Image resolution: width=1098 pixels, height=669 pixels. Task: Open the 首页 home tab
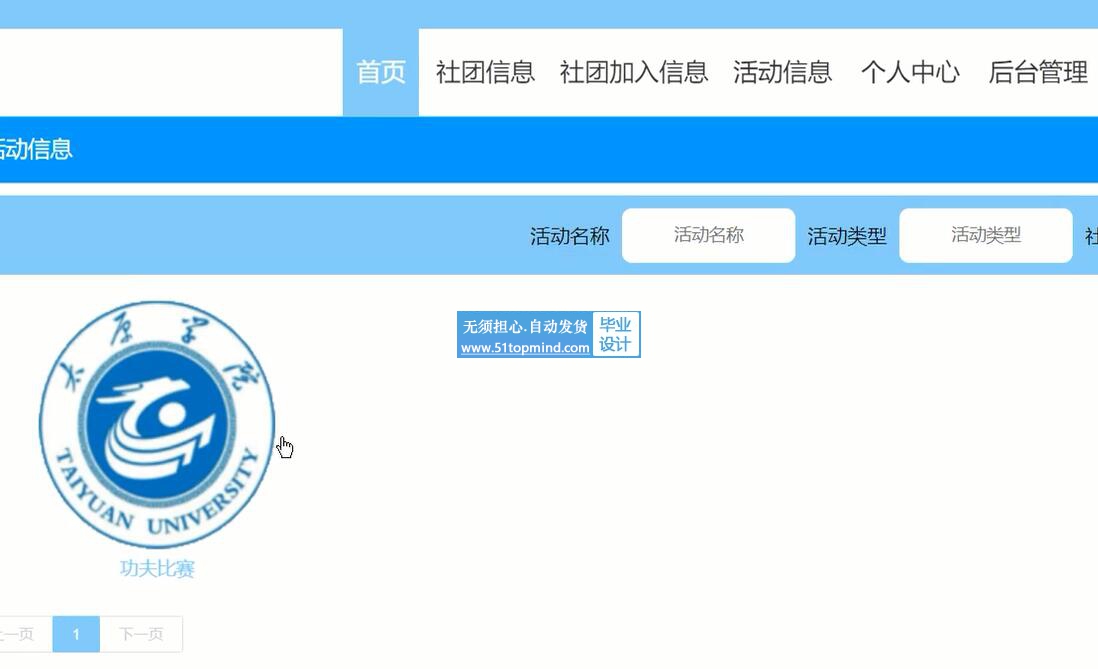pyautogui.click(x=380, y=72)
